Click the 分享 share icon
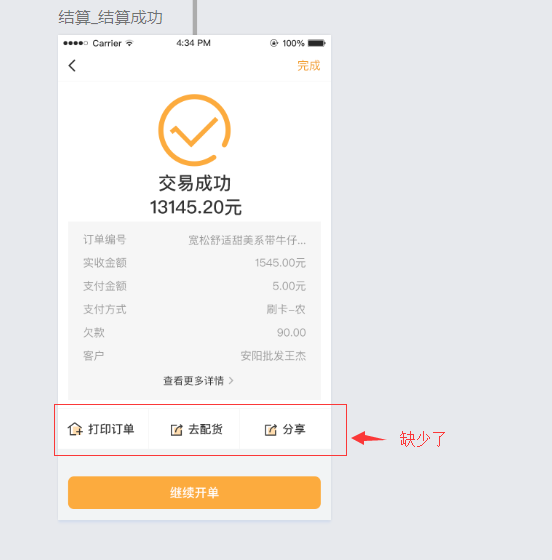This screenshot has width=552, height=560. pyautogui.click(x=271, y=430)
